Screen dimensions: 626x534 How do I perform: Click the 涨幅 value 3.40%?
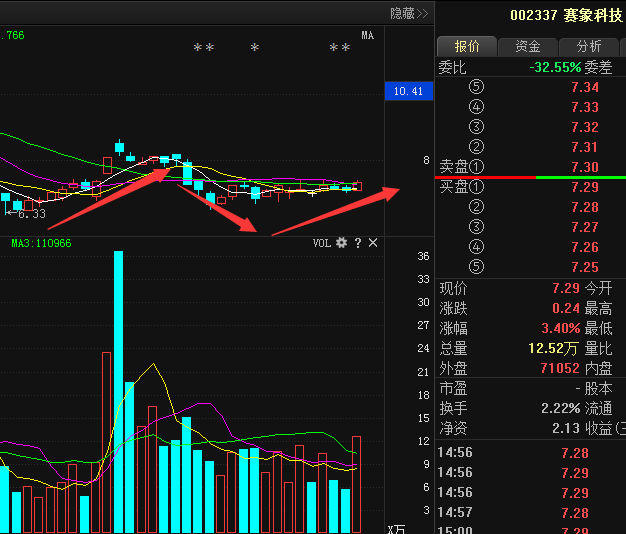[561, 328]
